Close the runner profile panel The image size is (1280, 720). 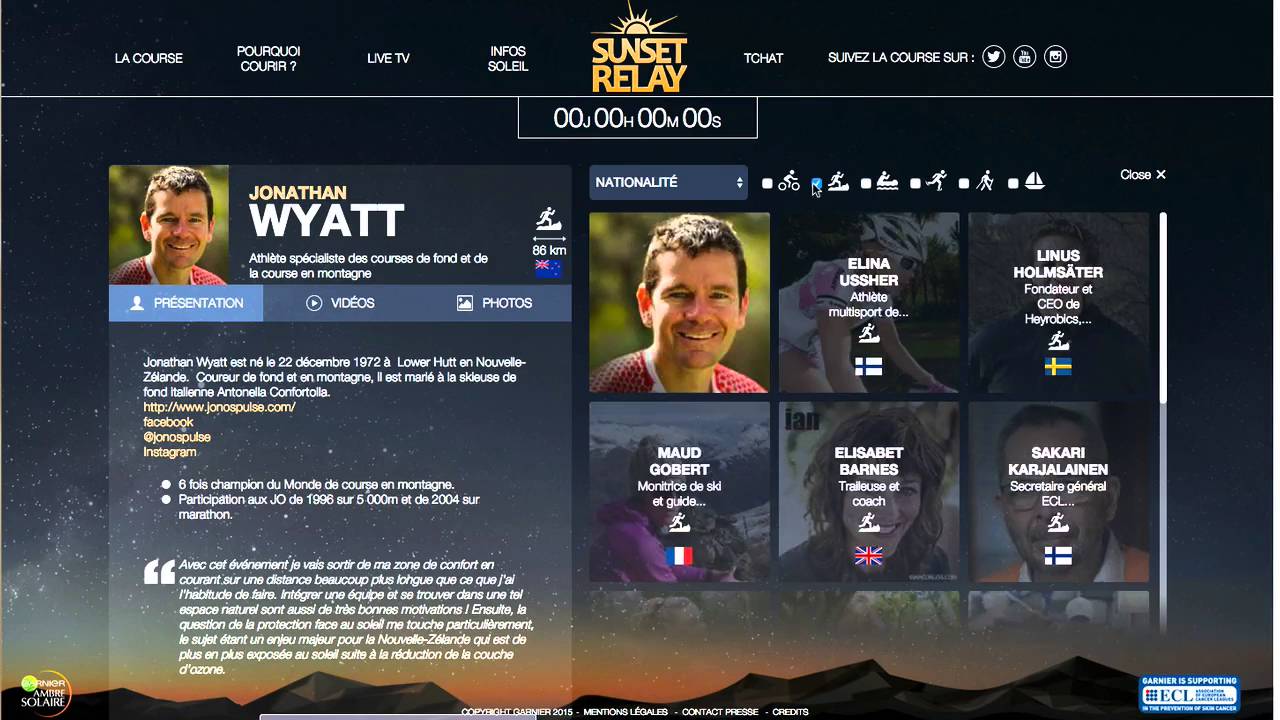point(1143,174)
